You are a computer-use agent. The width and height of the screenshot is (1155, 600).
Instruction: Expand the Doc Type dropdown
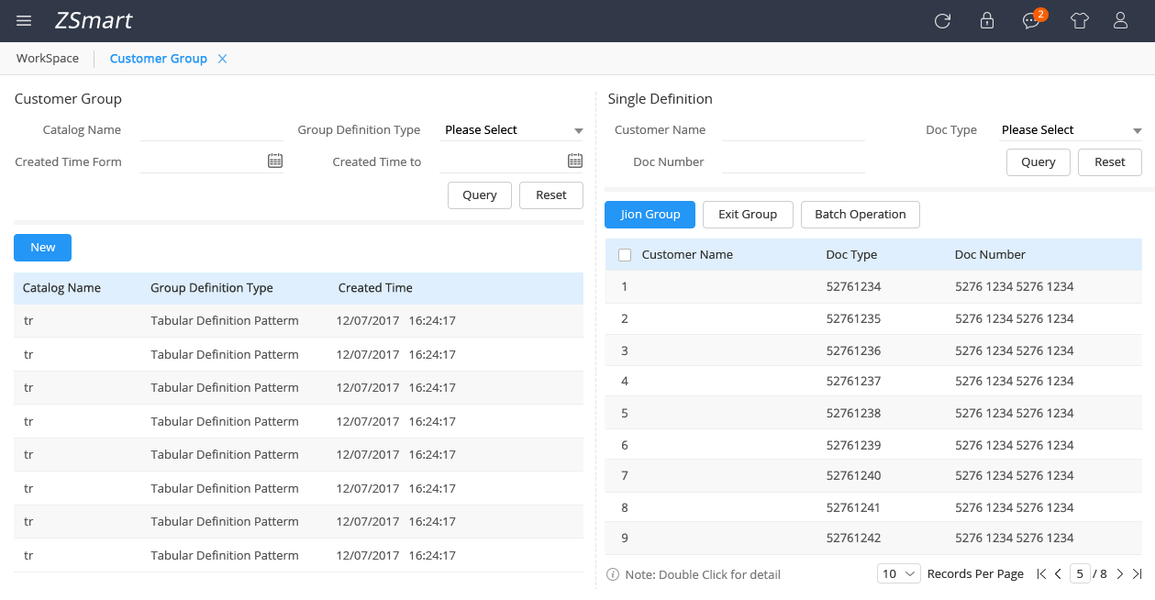tap(1070, 130)
